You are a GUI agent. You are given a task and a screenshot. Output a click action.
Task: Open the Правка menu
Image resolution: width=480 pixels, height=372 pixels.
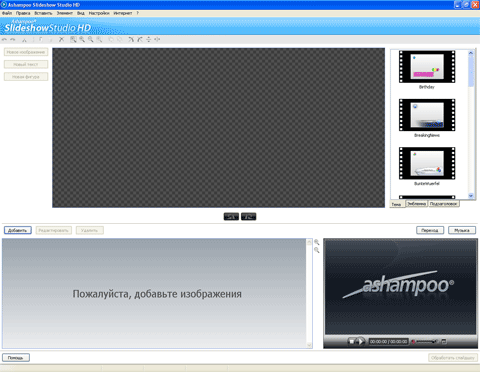[23, 13]
